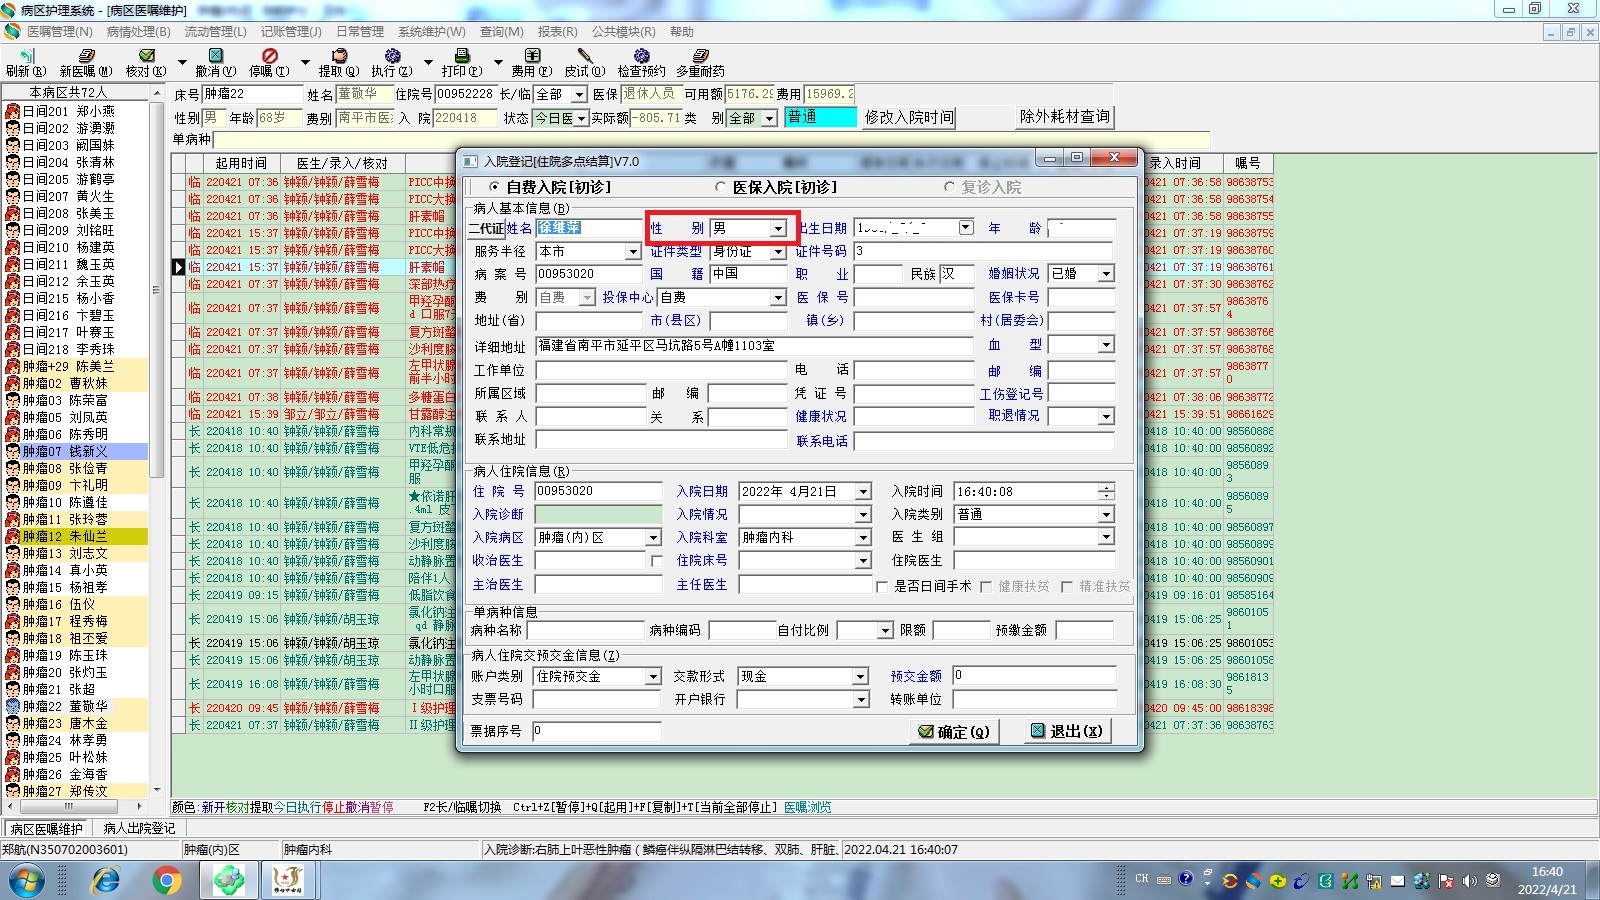Open 费用 fees from the toolbar

coord(532,62)
